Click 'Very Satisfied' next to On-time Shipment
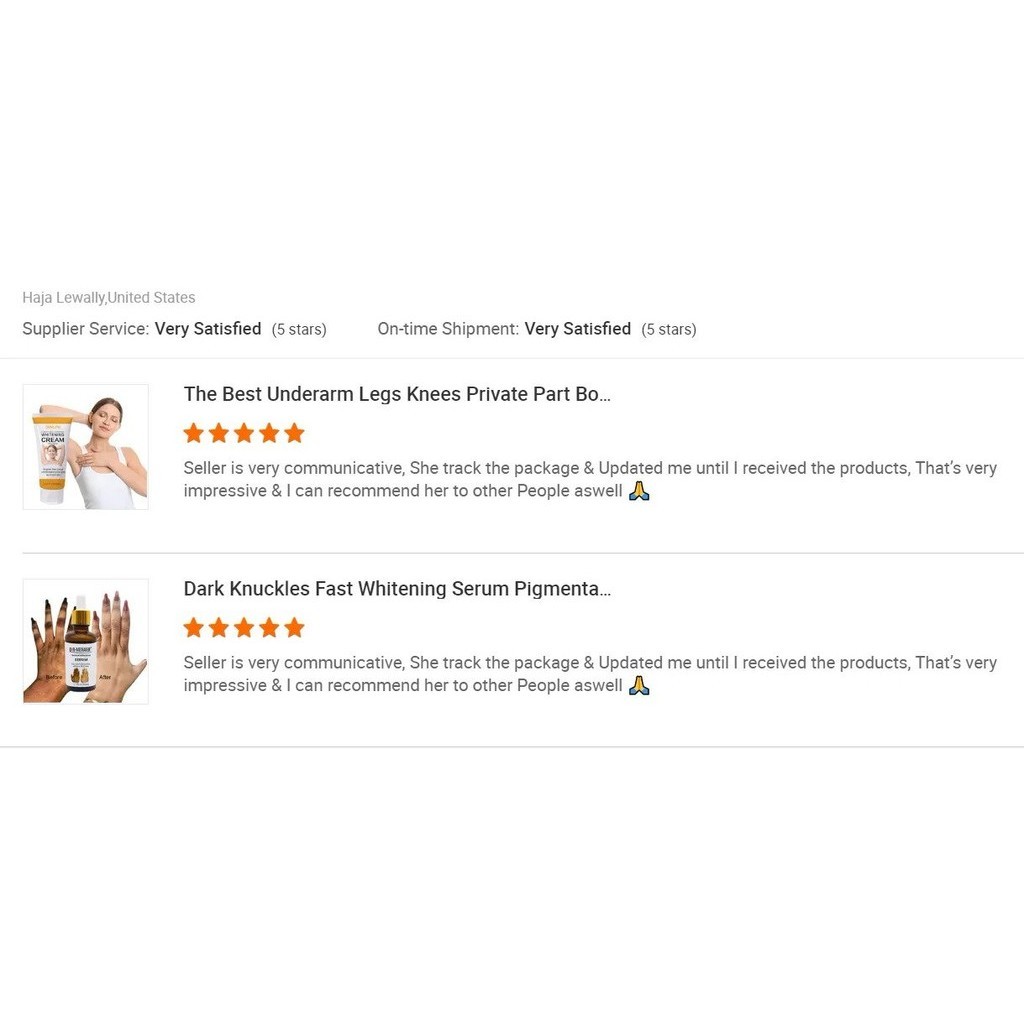Screen dimensions: 1024x1024 (577, 328)
